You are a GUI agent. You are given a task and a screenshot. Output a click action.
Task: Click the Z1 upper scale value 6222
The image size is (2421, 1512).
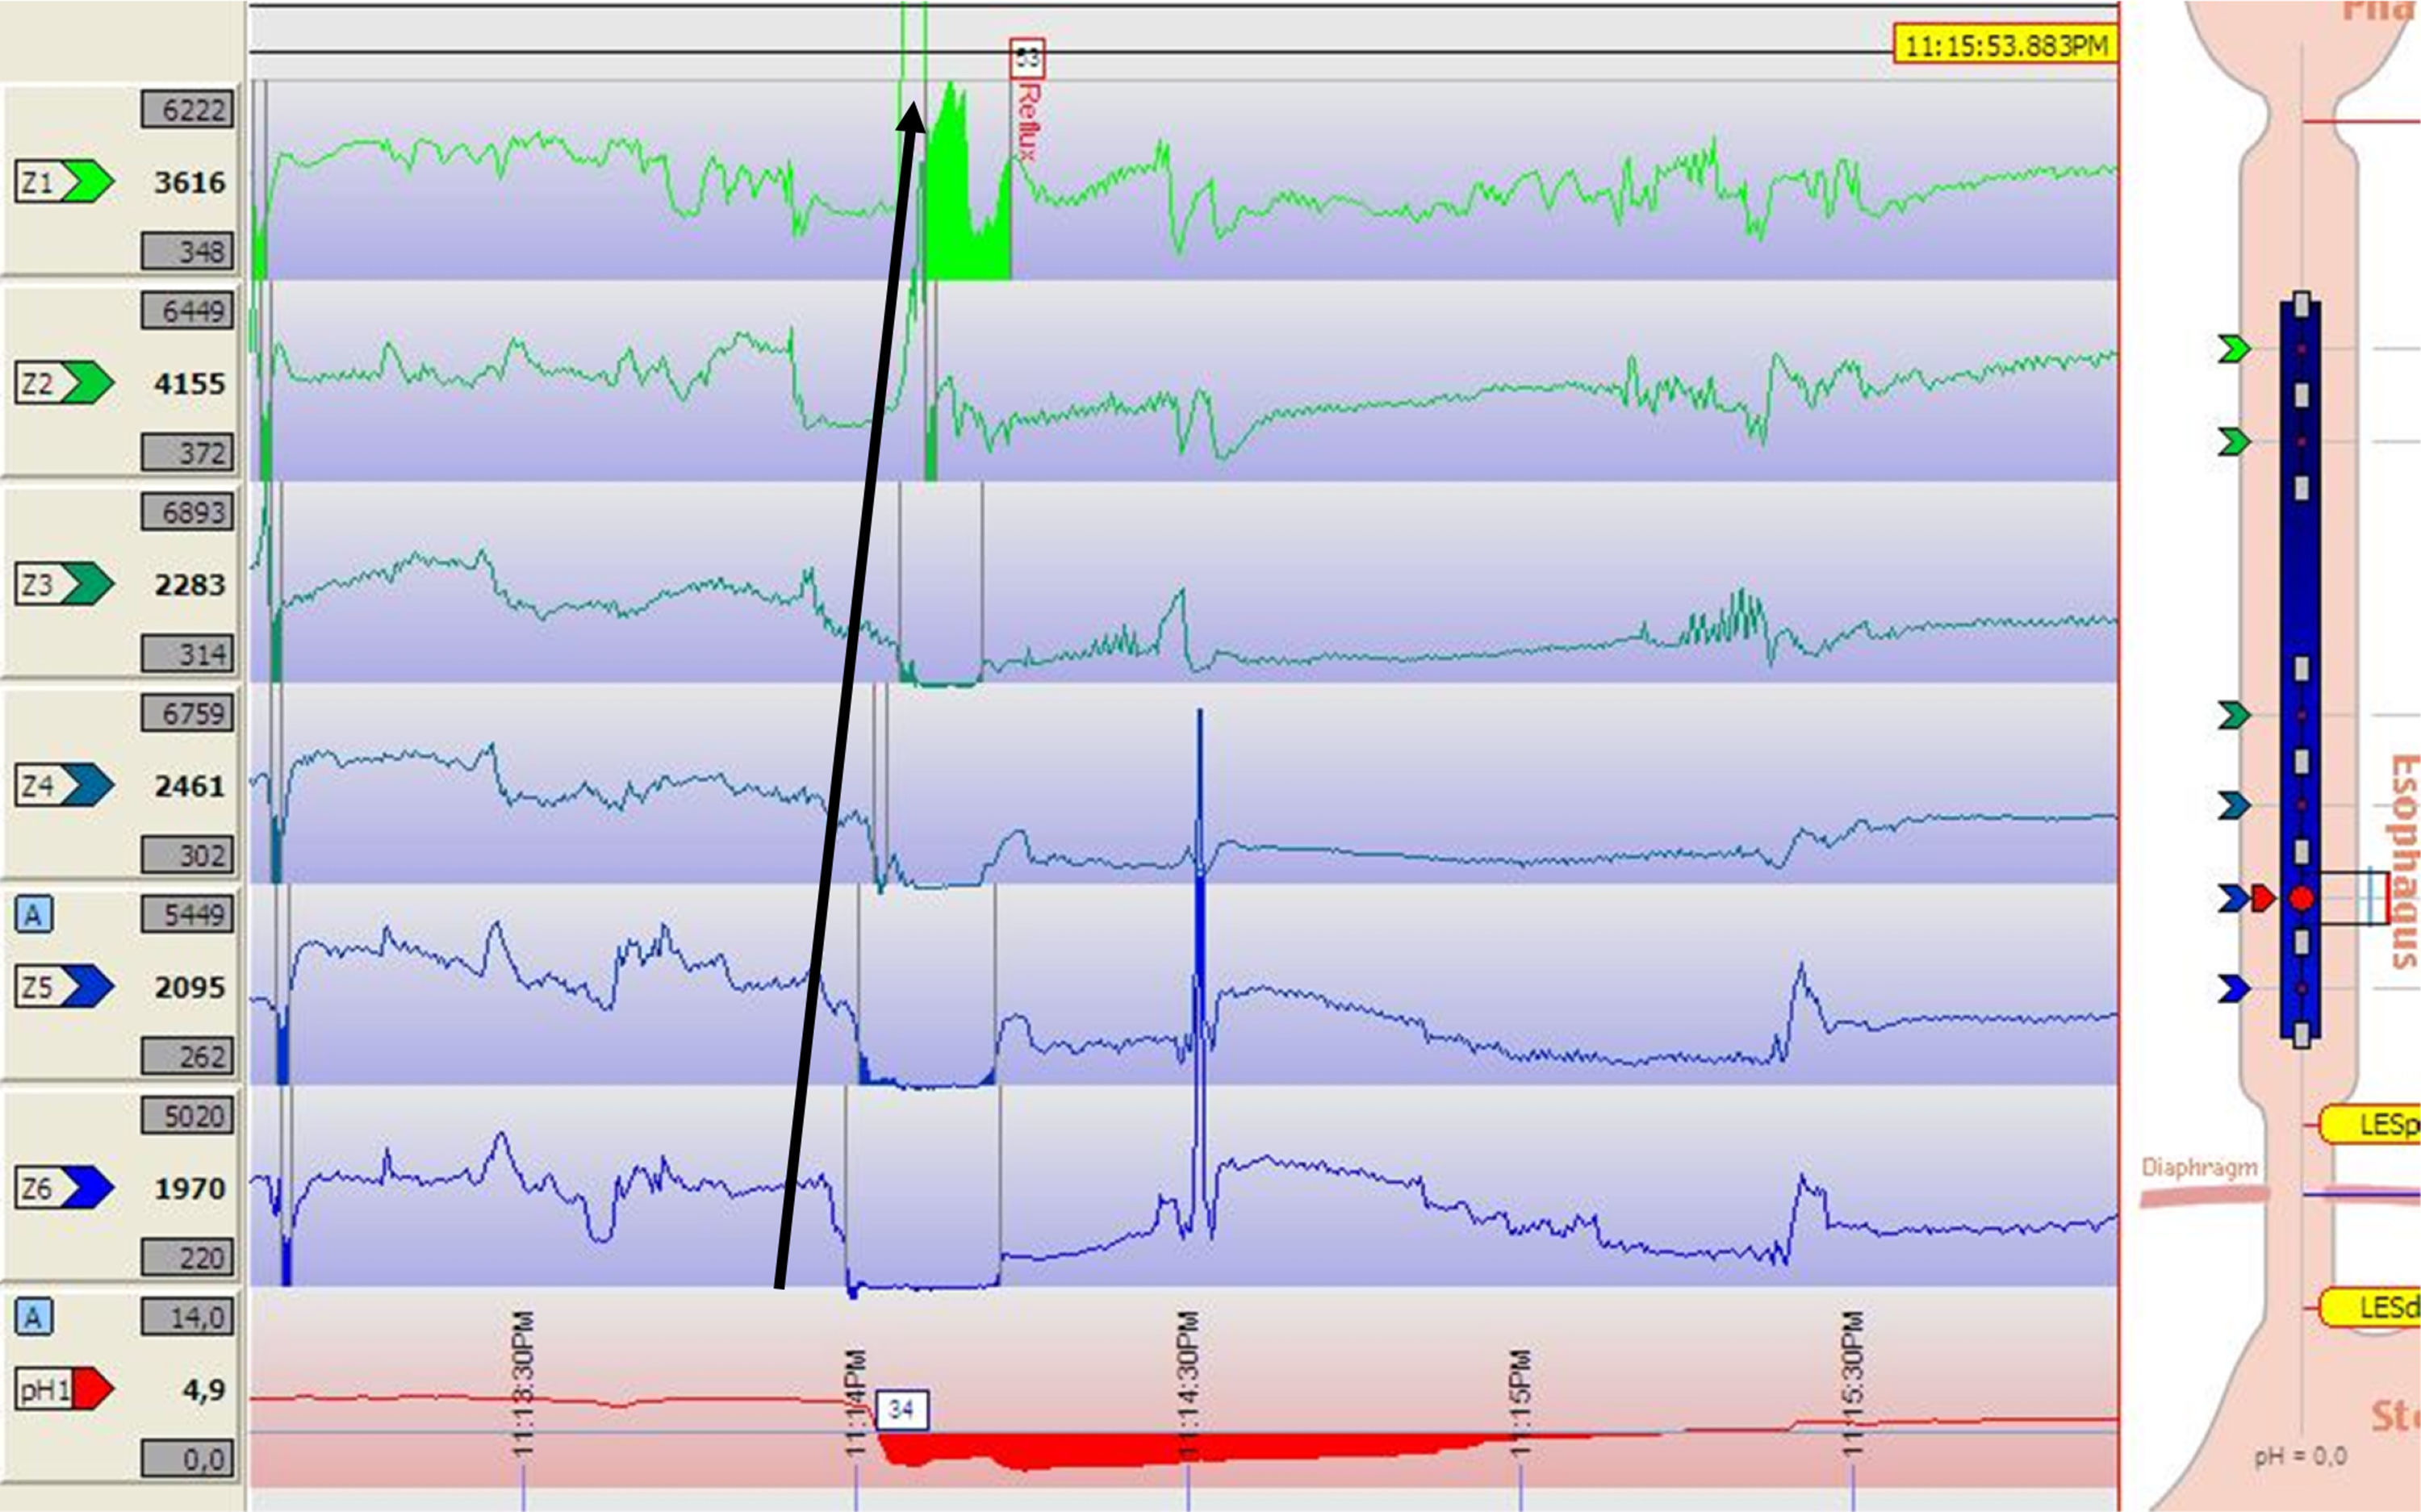[187, 109]
